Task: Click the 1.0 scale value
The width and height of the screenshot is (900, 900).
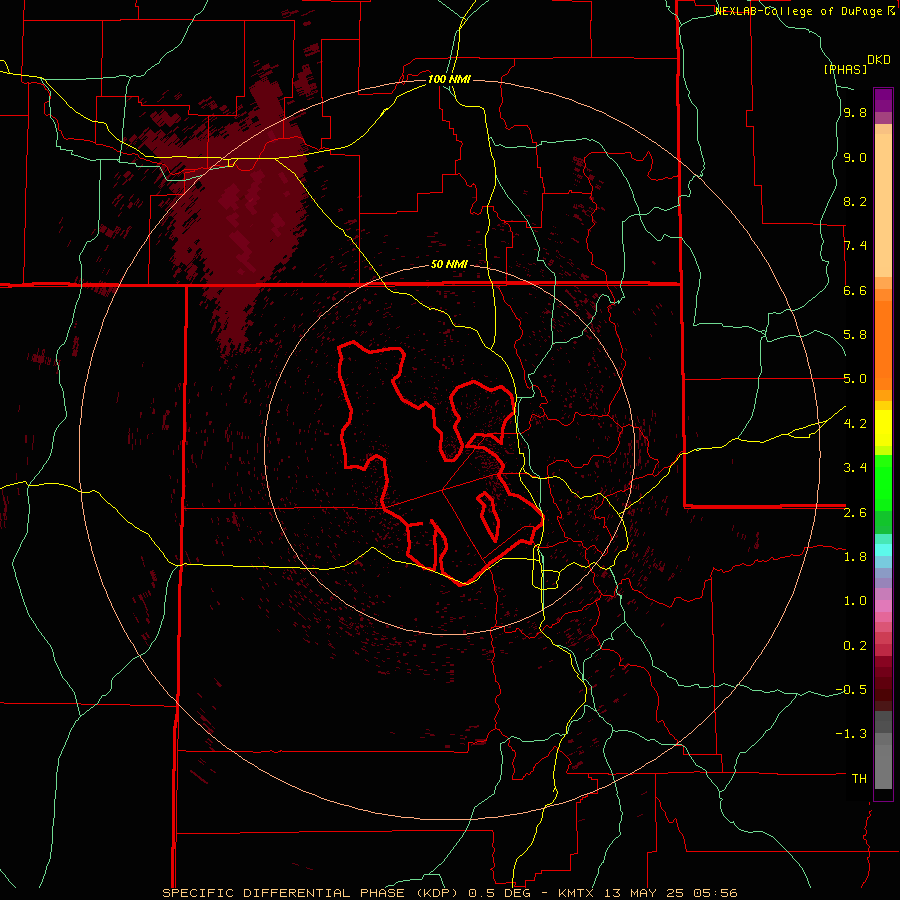Action: 855,600
